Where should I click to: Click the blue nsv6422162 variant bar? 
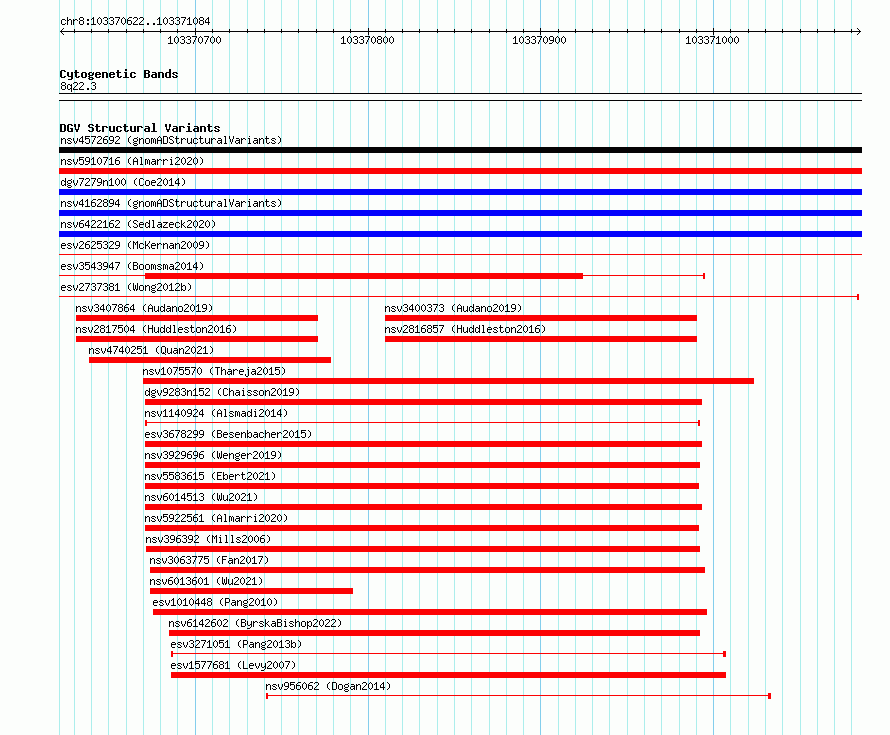pyautogui.click(x=460, y=234)
